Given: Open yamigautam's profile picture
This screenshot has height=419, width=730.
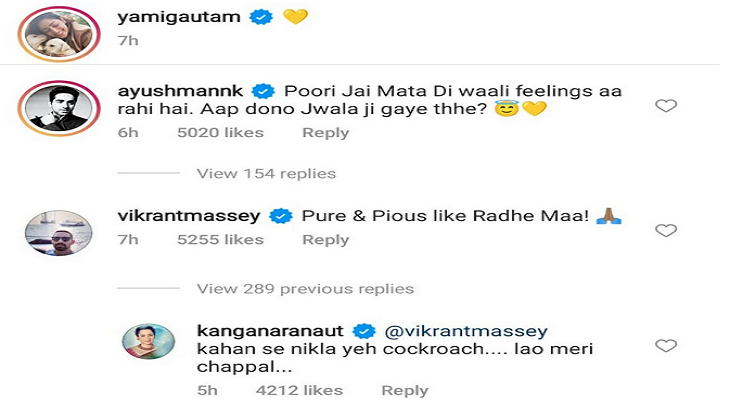Looking at the screenshot, I should [59, 34].
